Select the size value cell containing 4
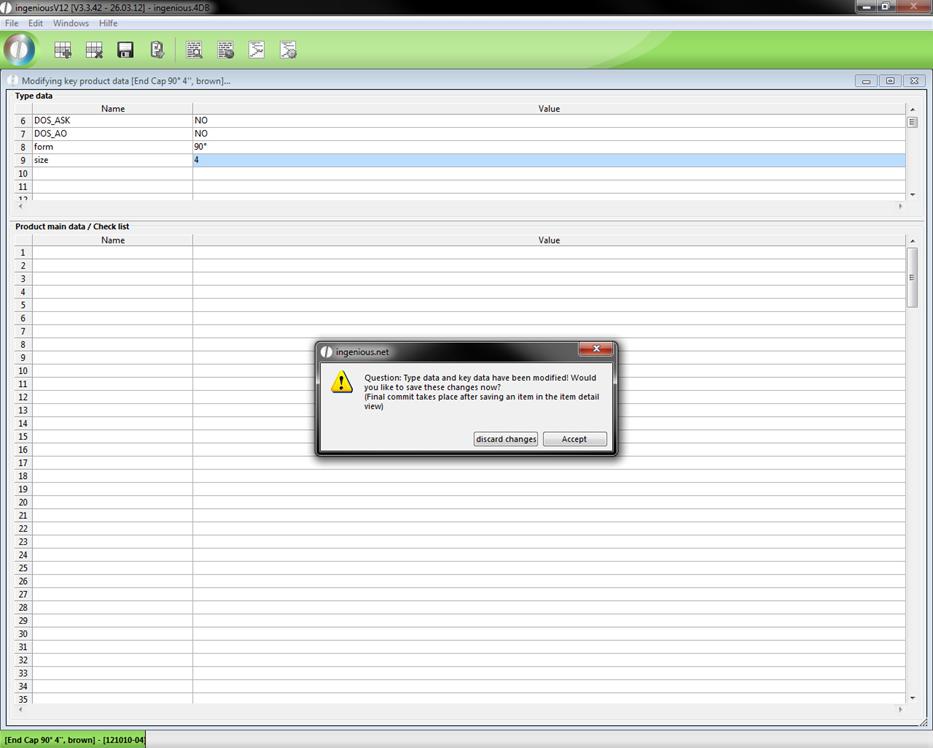 pos(548,160)
